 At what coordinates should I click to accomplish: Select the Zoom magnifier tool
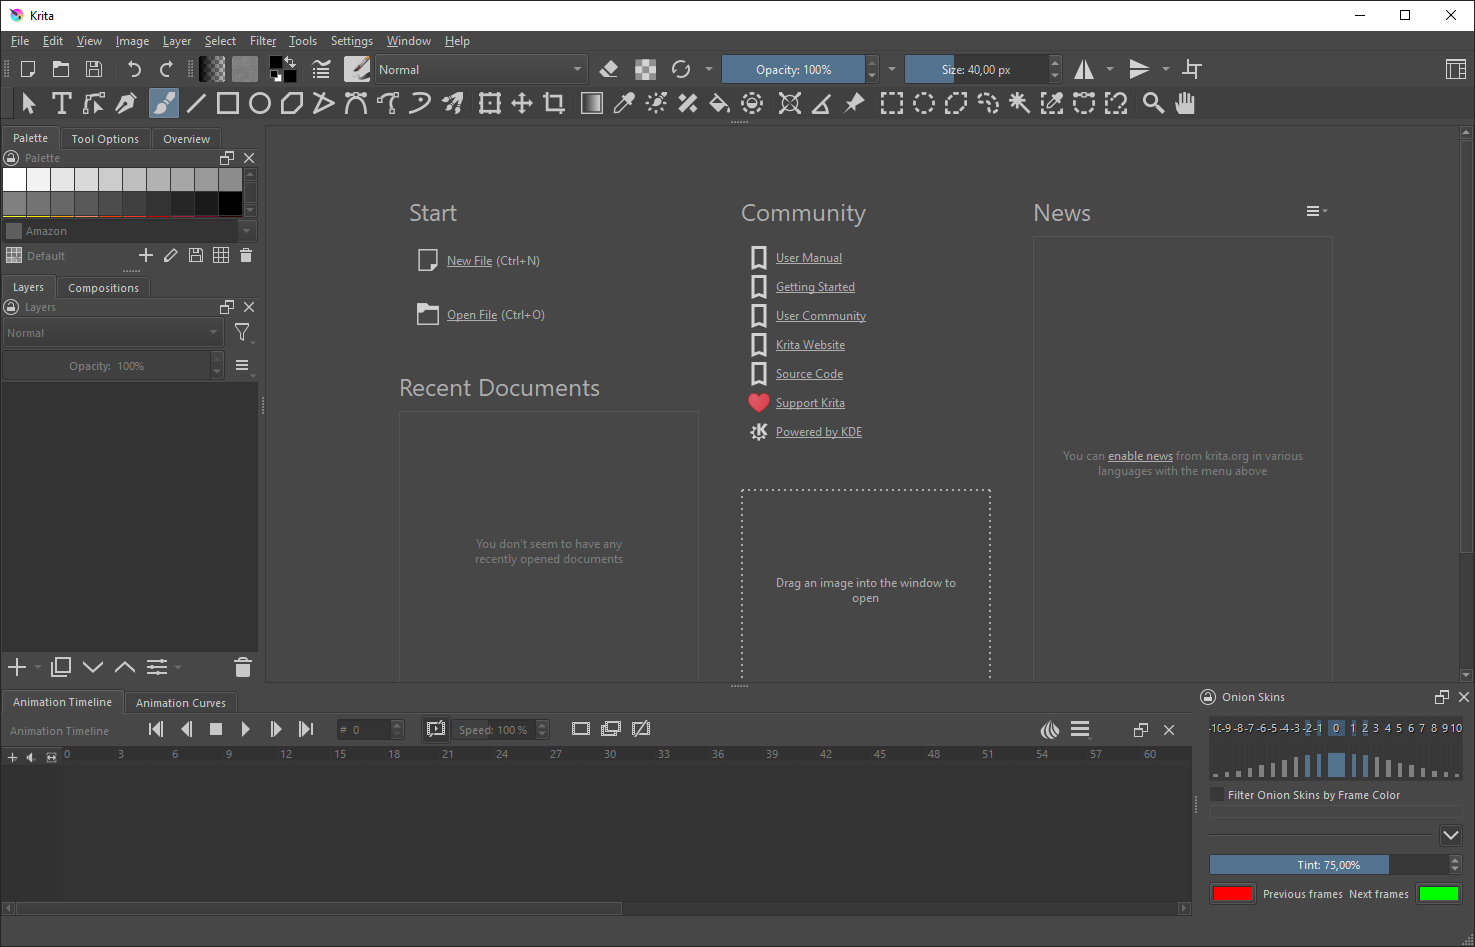pos(1153,103)
